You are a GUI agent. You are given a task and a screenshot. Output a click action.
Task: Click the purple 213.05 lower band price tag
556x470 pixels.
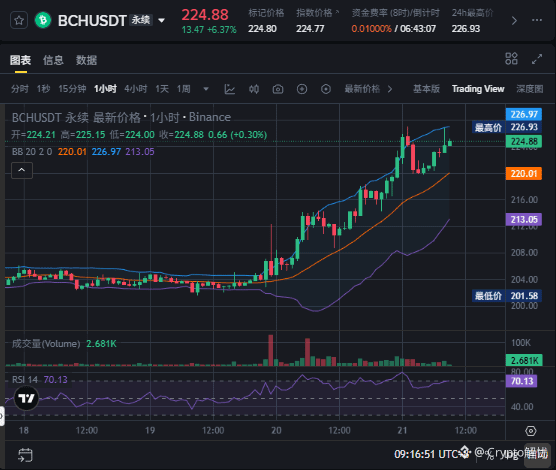(524, 220)
